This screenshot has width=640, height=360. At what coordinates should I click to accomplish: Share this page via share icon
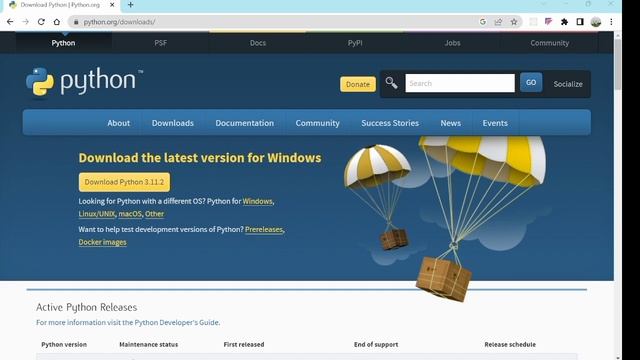pyautogui.click(x=498, y=22)
